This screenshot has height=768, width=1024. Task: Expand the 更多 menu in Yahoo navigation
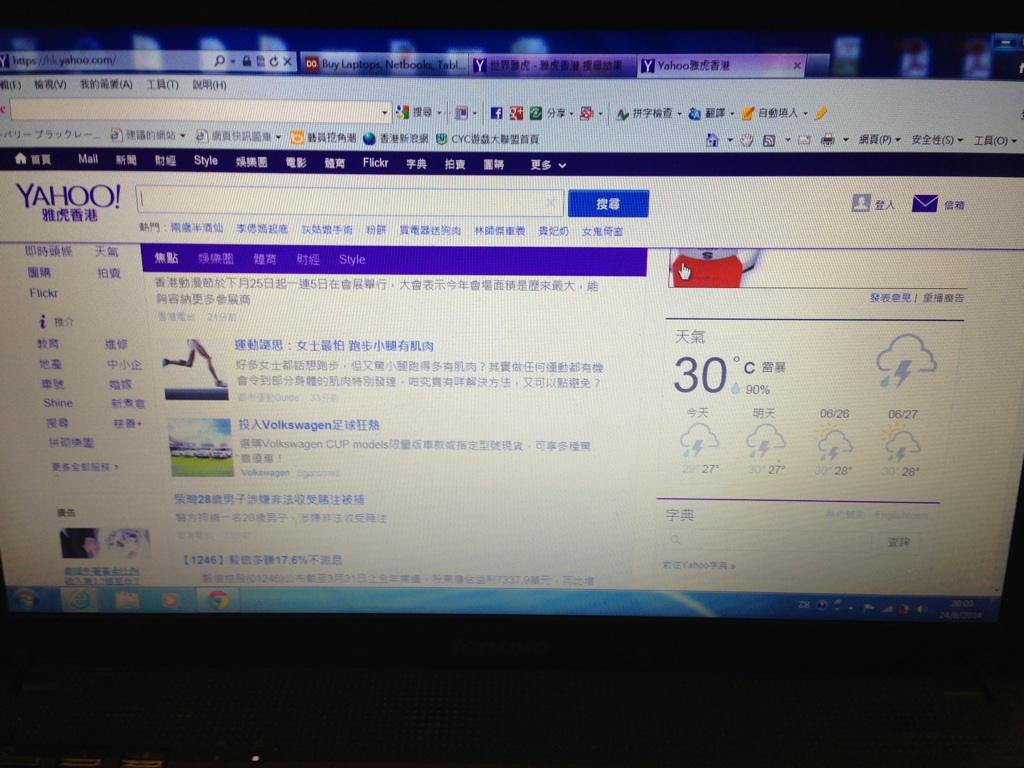point(547,165)
